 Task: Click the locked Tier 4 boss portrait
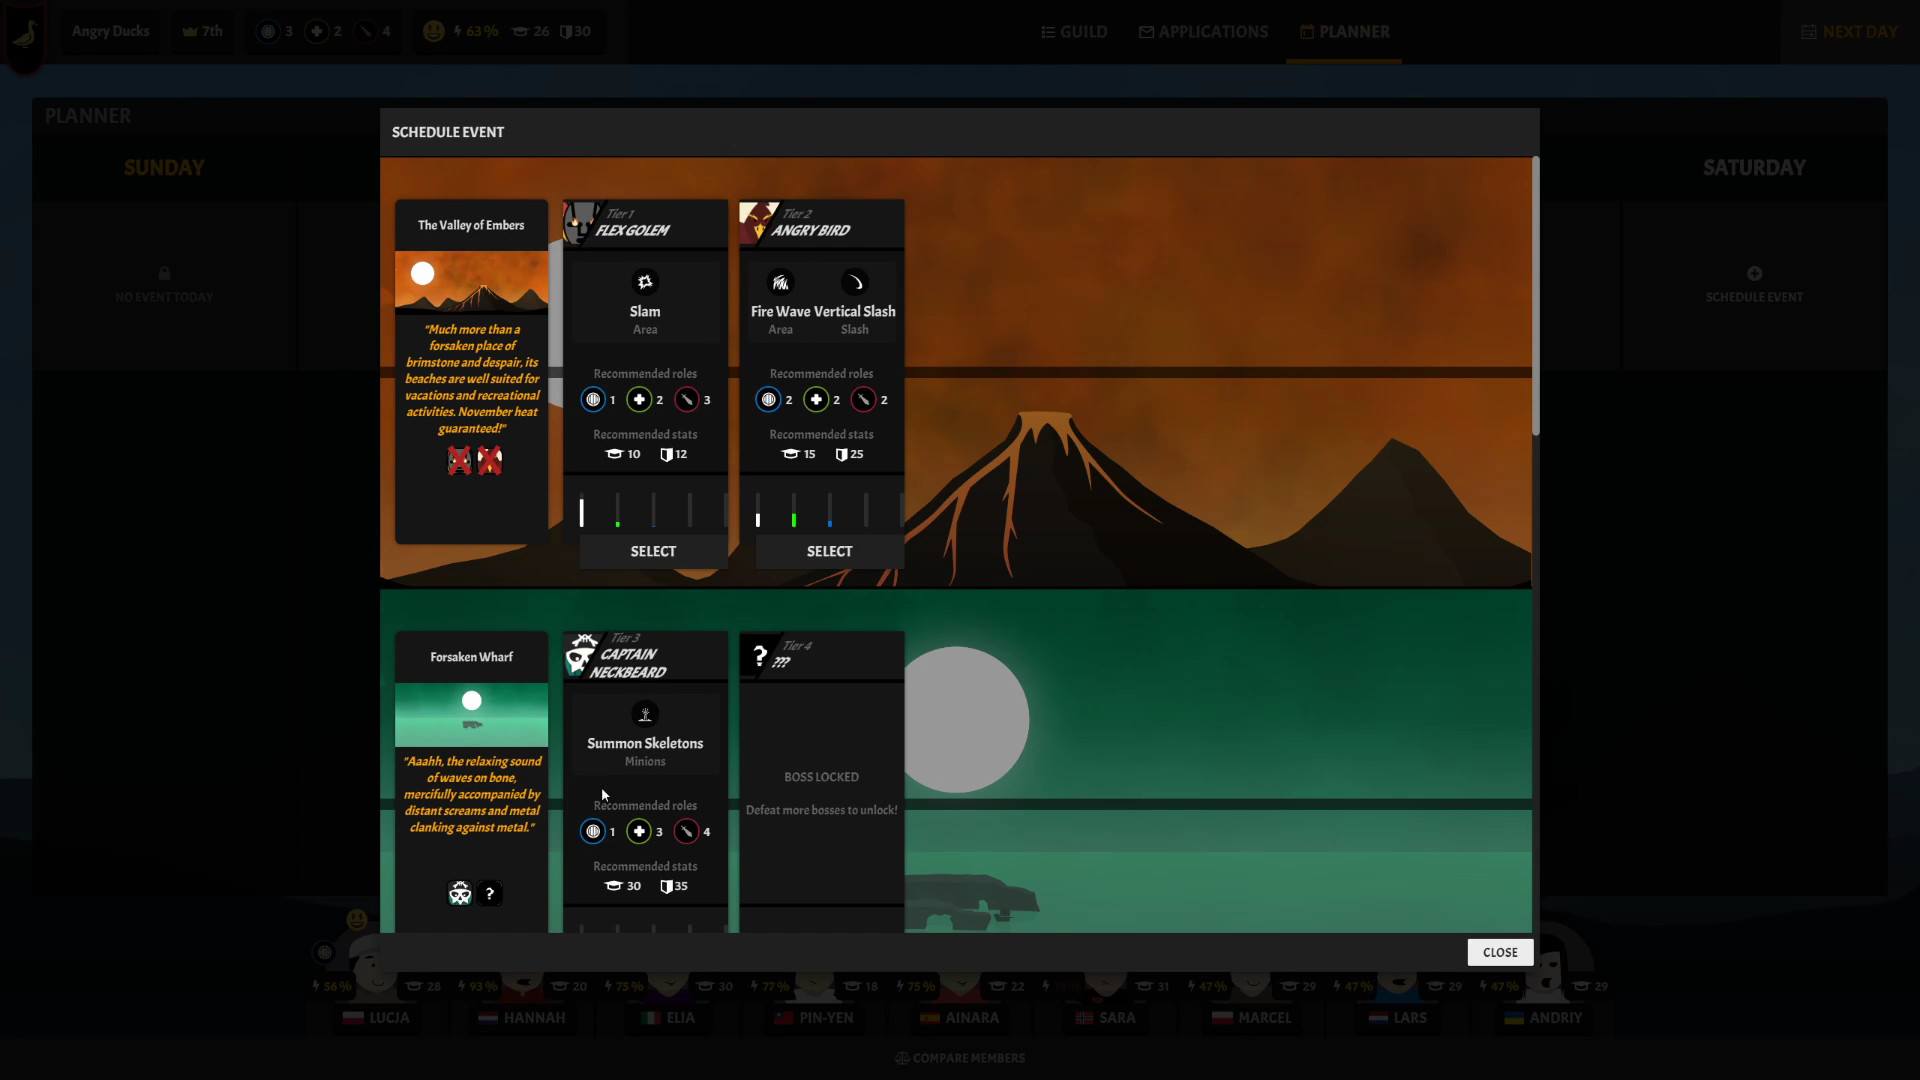[760, 656]
